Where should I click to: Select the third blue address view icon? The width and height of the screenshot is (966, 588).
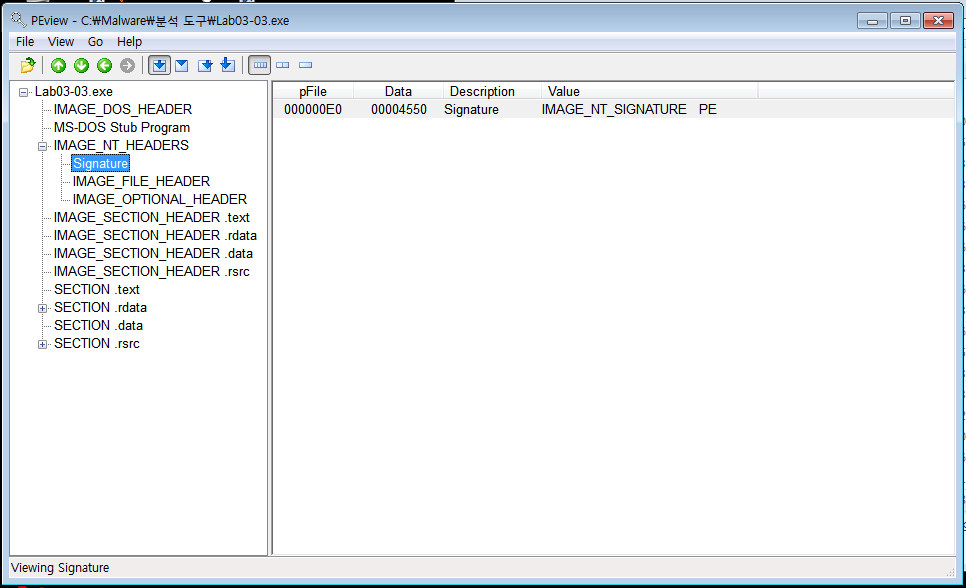tap(205, 65)
